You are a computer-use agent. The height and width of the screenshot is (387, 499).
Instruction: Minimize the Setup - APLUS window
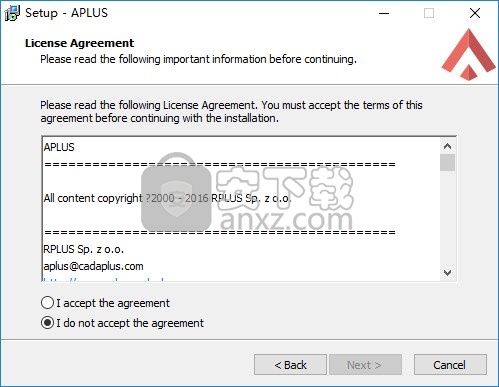[384, 13]
